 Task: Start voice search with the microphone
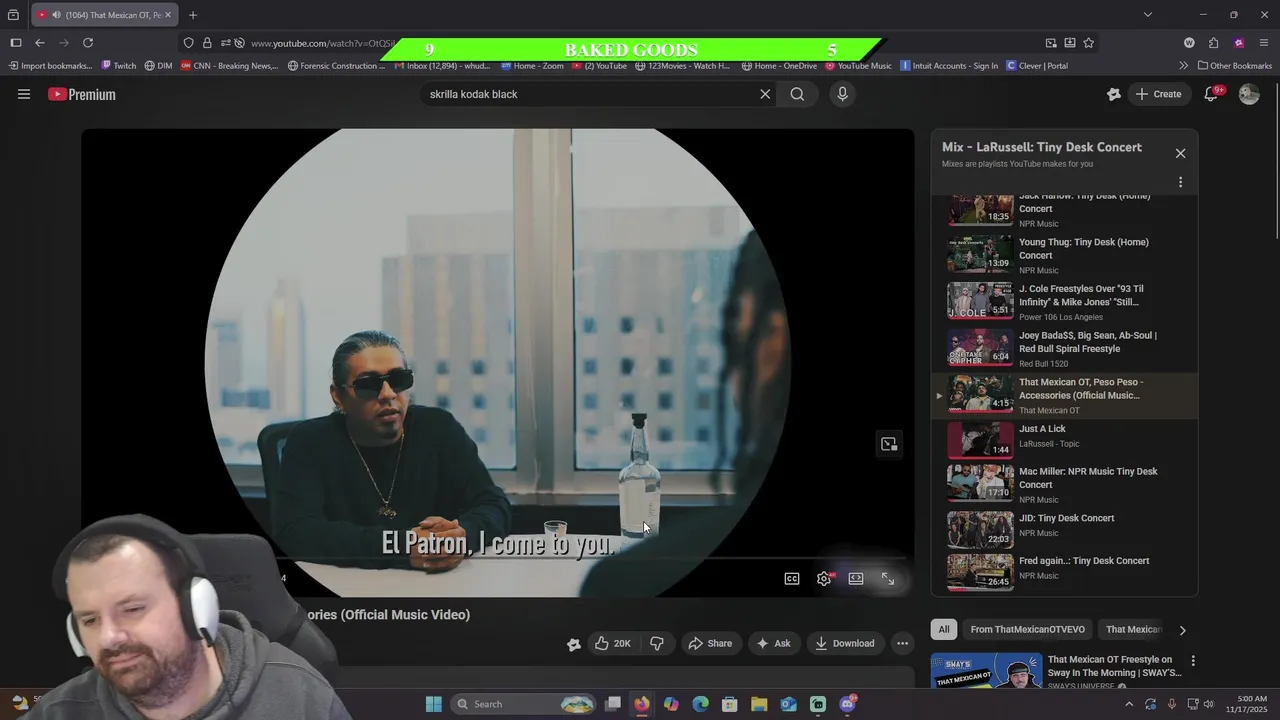click(x=842, y=94)
